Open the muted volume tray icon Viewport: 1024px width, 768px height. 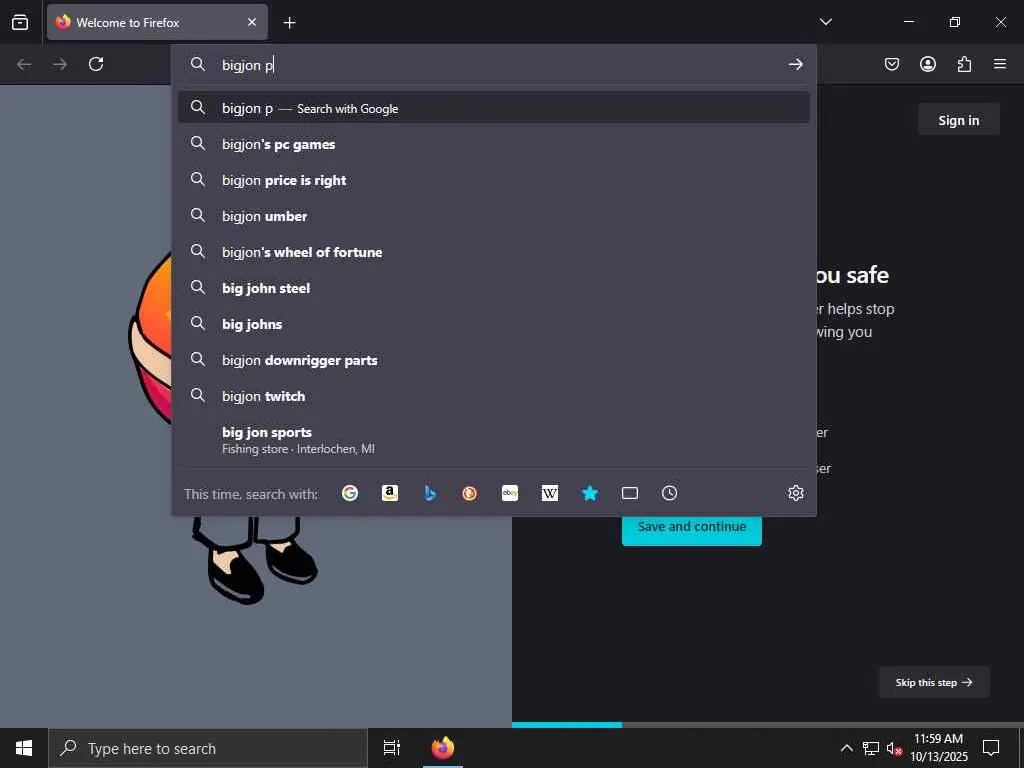coord(895,748)
